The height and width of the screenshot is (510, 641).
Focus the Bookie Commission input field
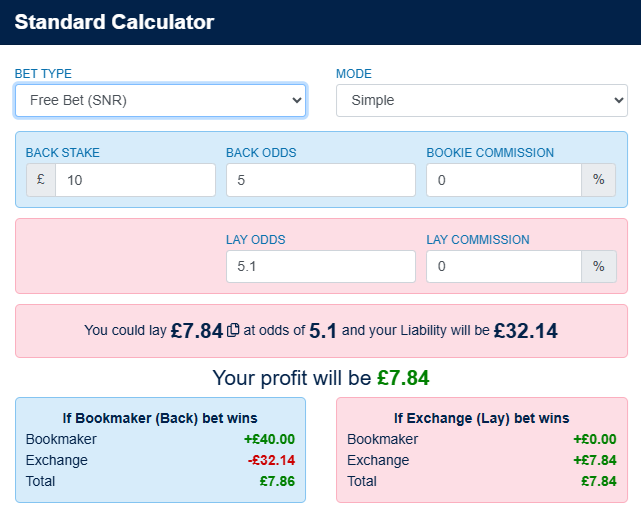[x=504, y=180]
